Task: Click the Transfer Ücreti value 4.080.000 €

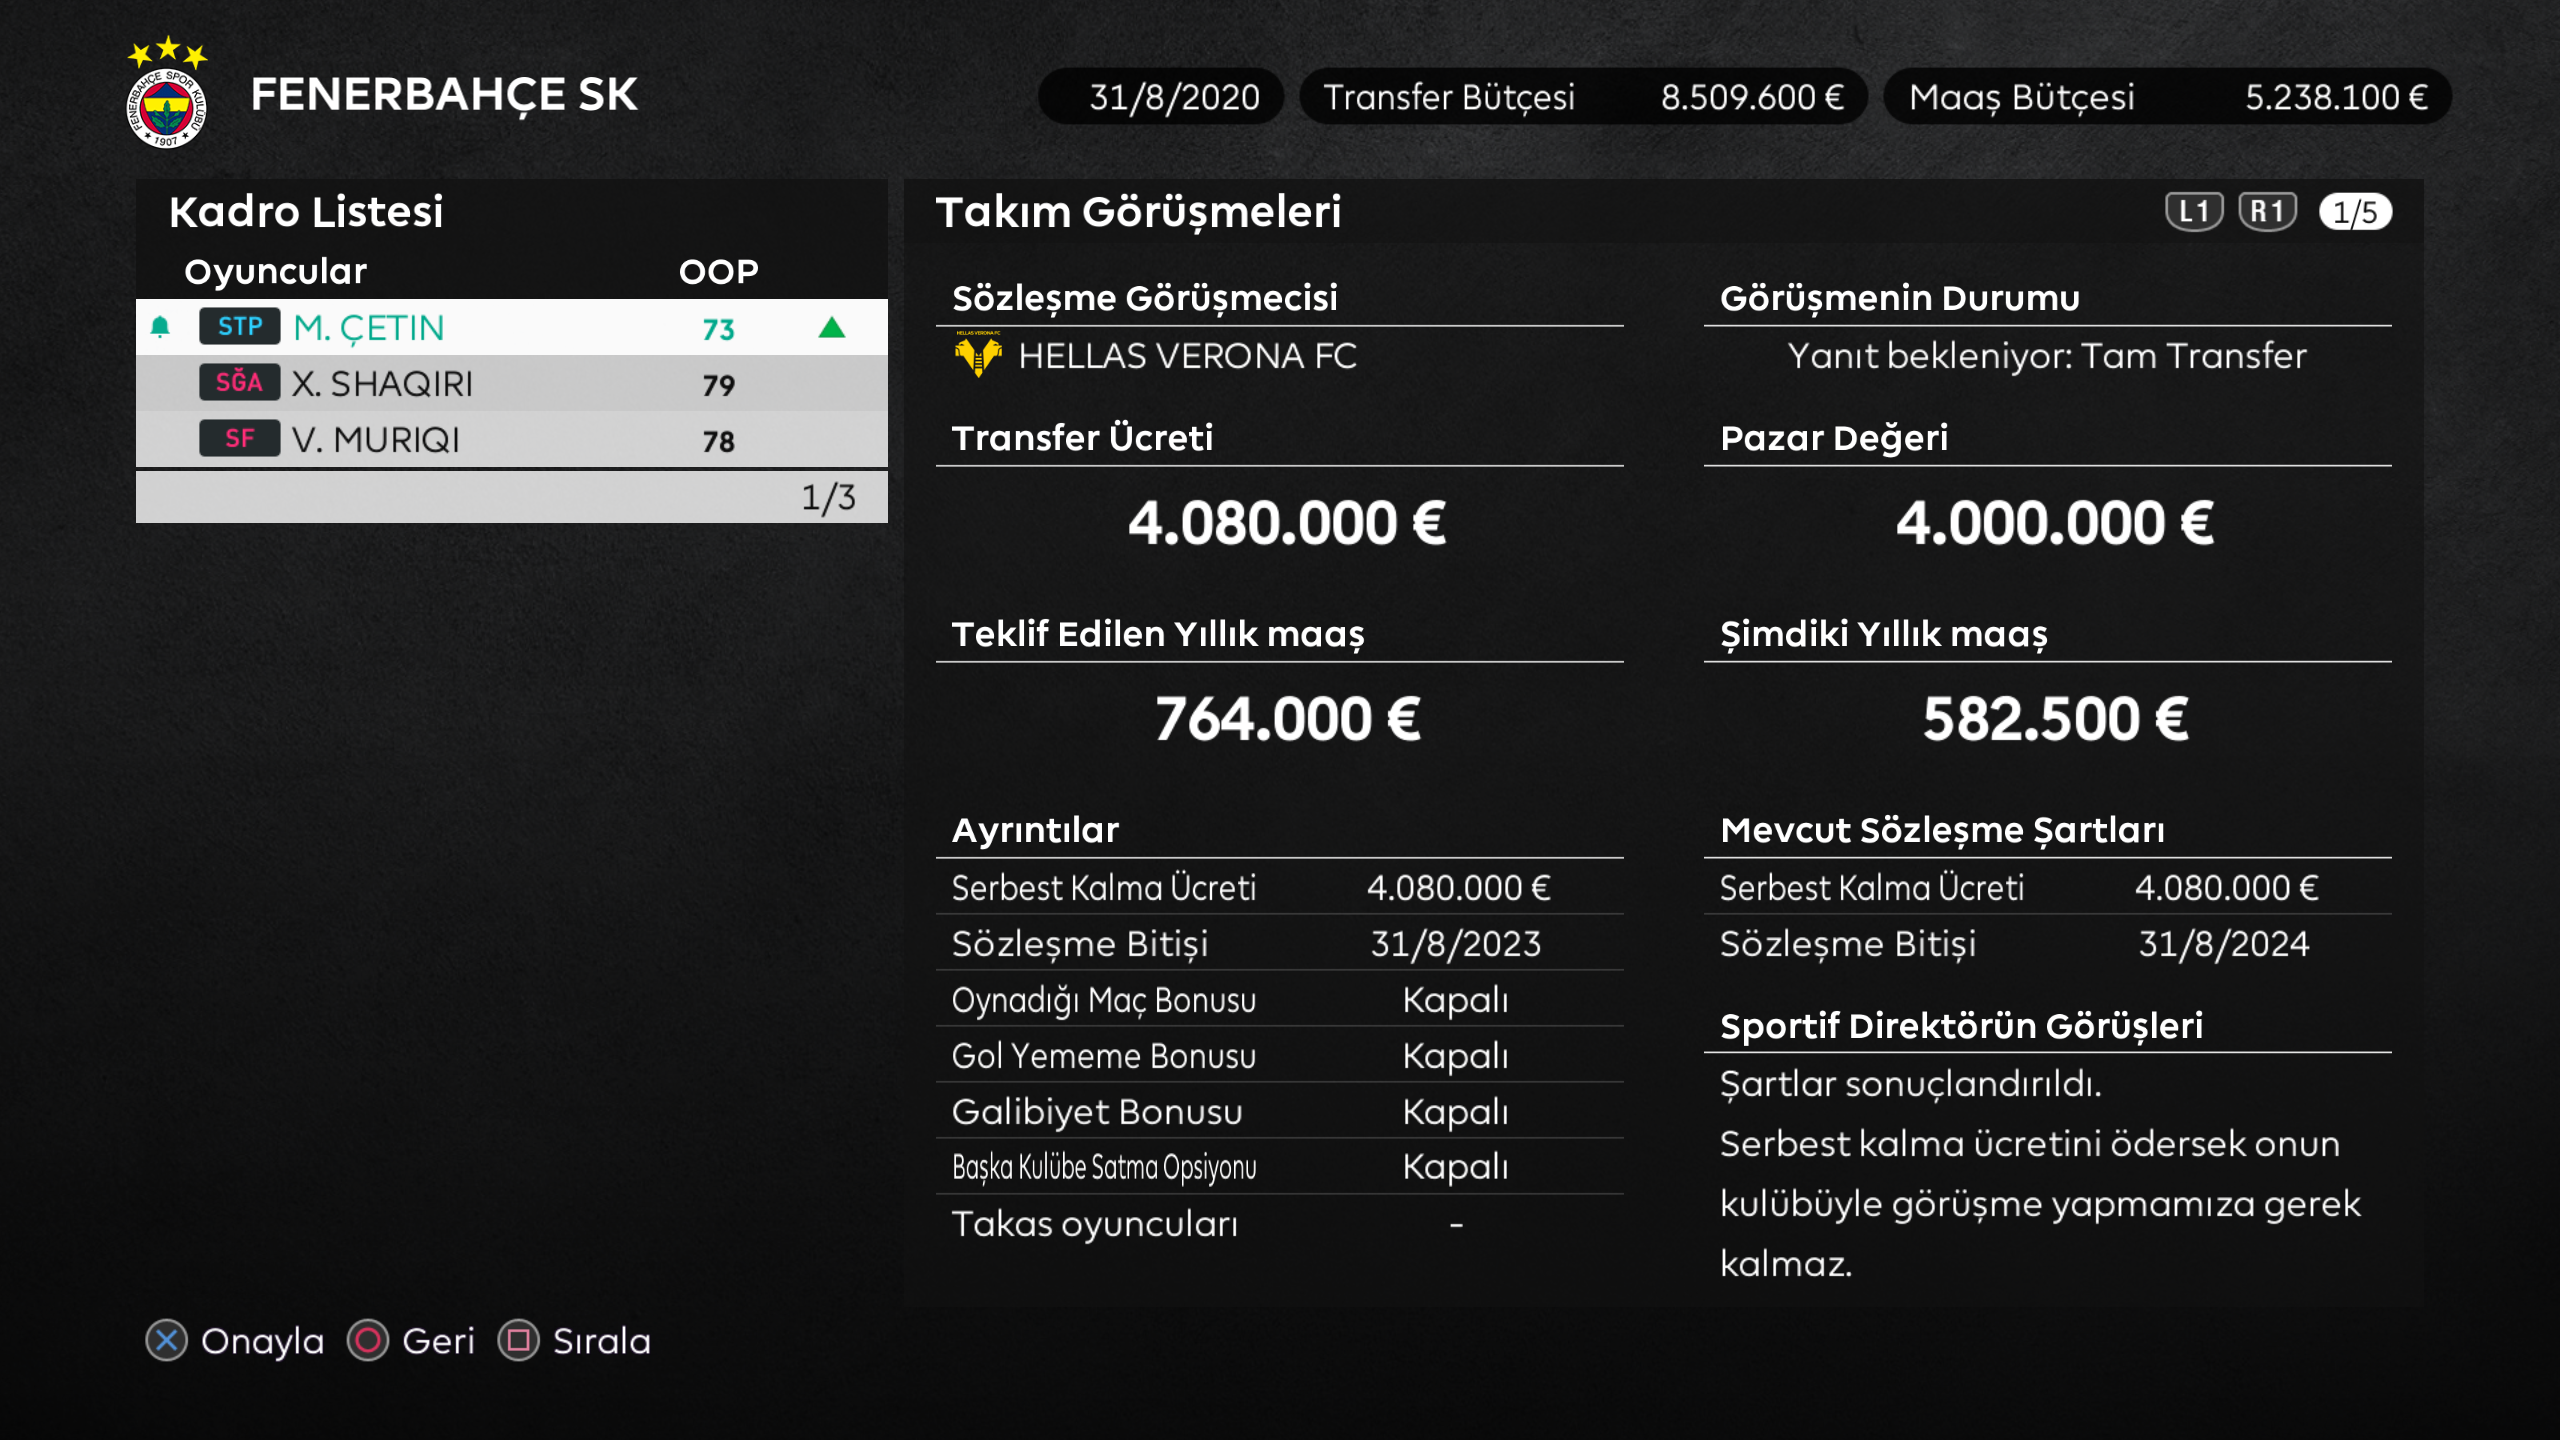Action: (1287, 523)
